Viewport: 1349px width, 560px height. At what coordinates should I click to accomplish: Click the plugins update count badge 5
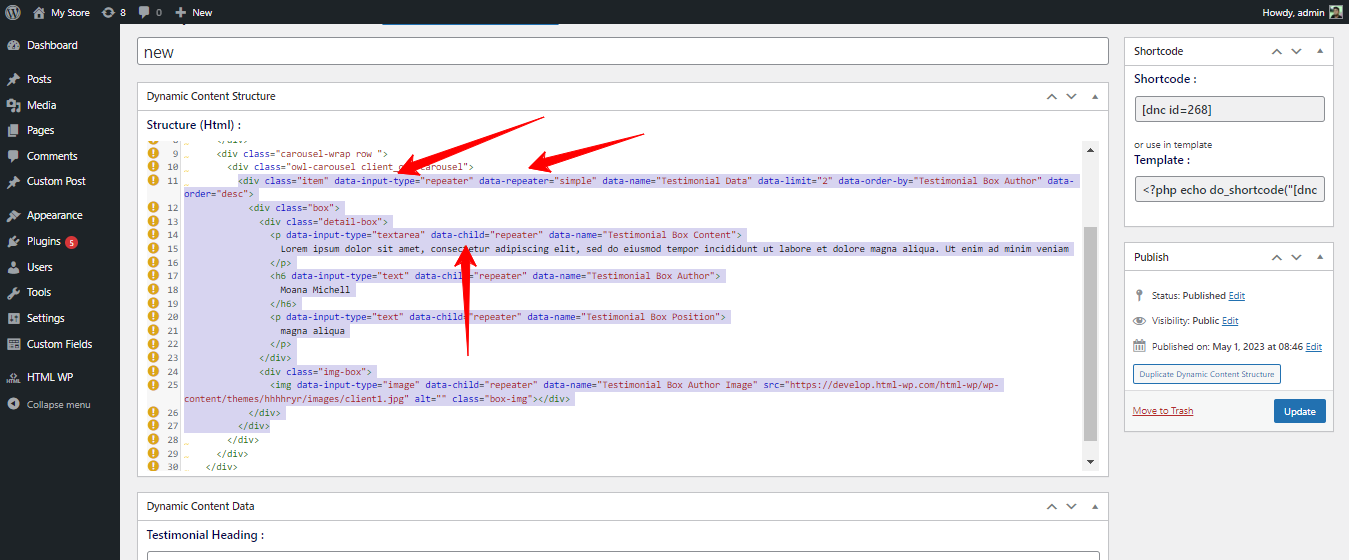pyautogui.click(x=72, y=242)
